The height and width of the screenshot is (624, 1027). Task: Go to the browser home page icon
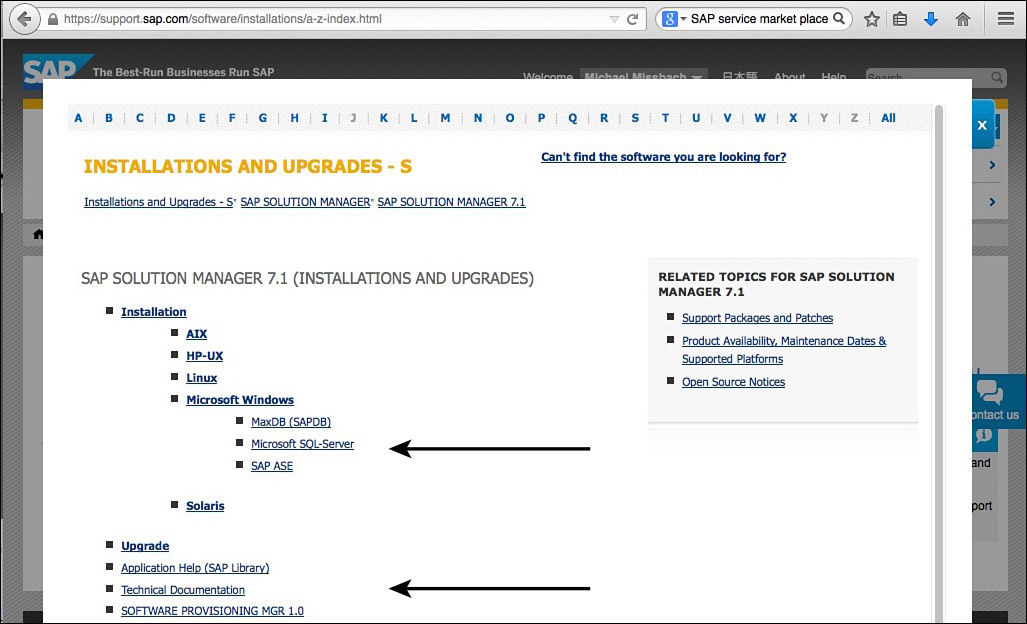pos(963,19)
